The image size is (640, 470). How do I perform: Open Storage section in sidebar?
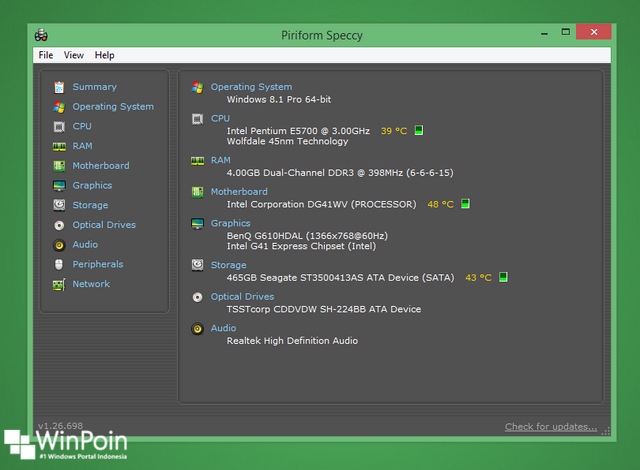pos(90,205)
